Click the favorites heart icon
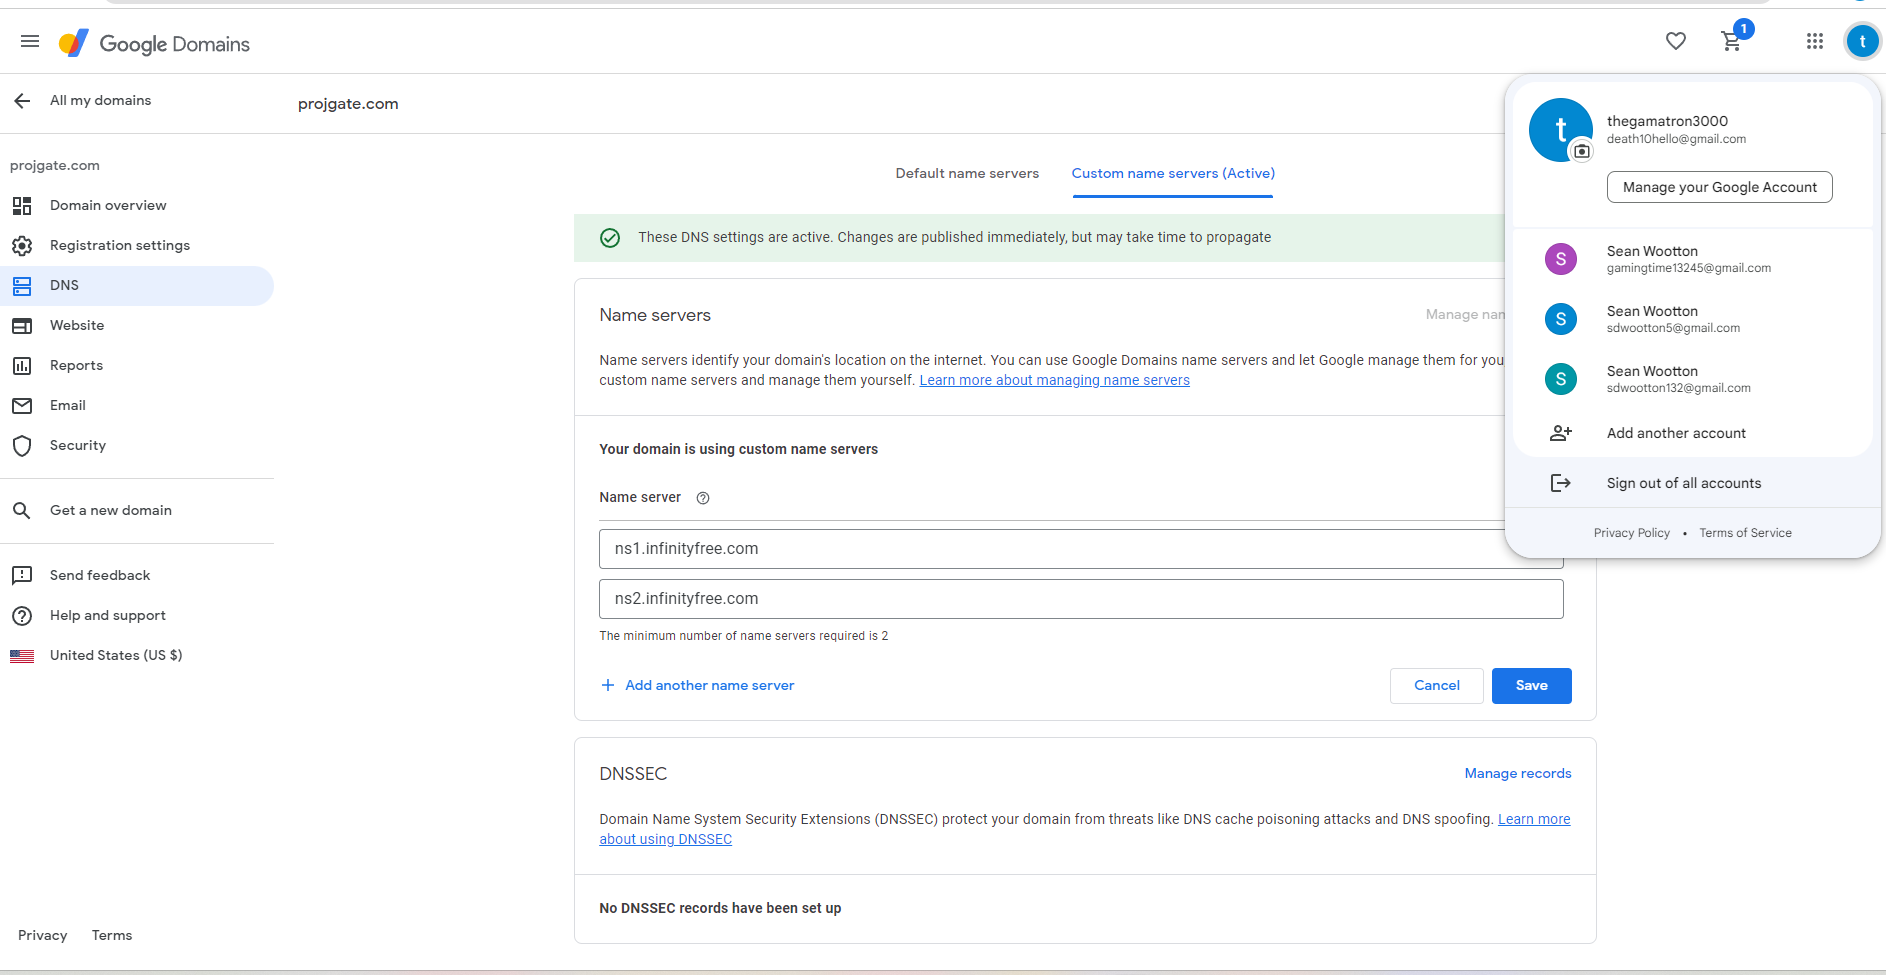The width and height of the screenshot is (1886, 975). pos(1676,41)
